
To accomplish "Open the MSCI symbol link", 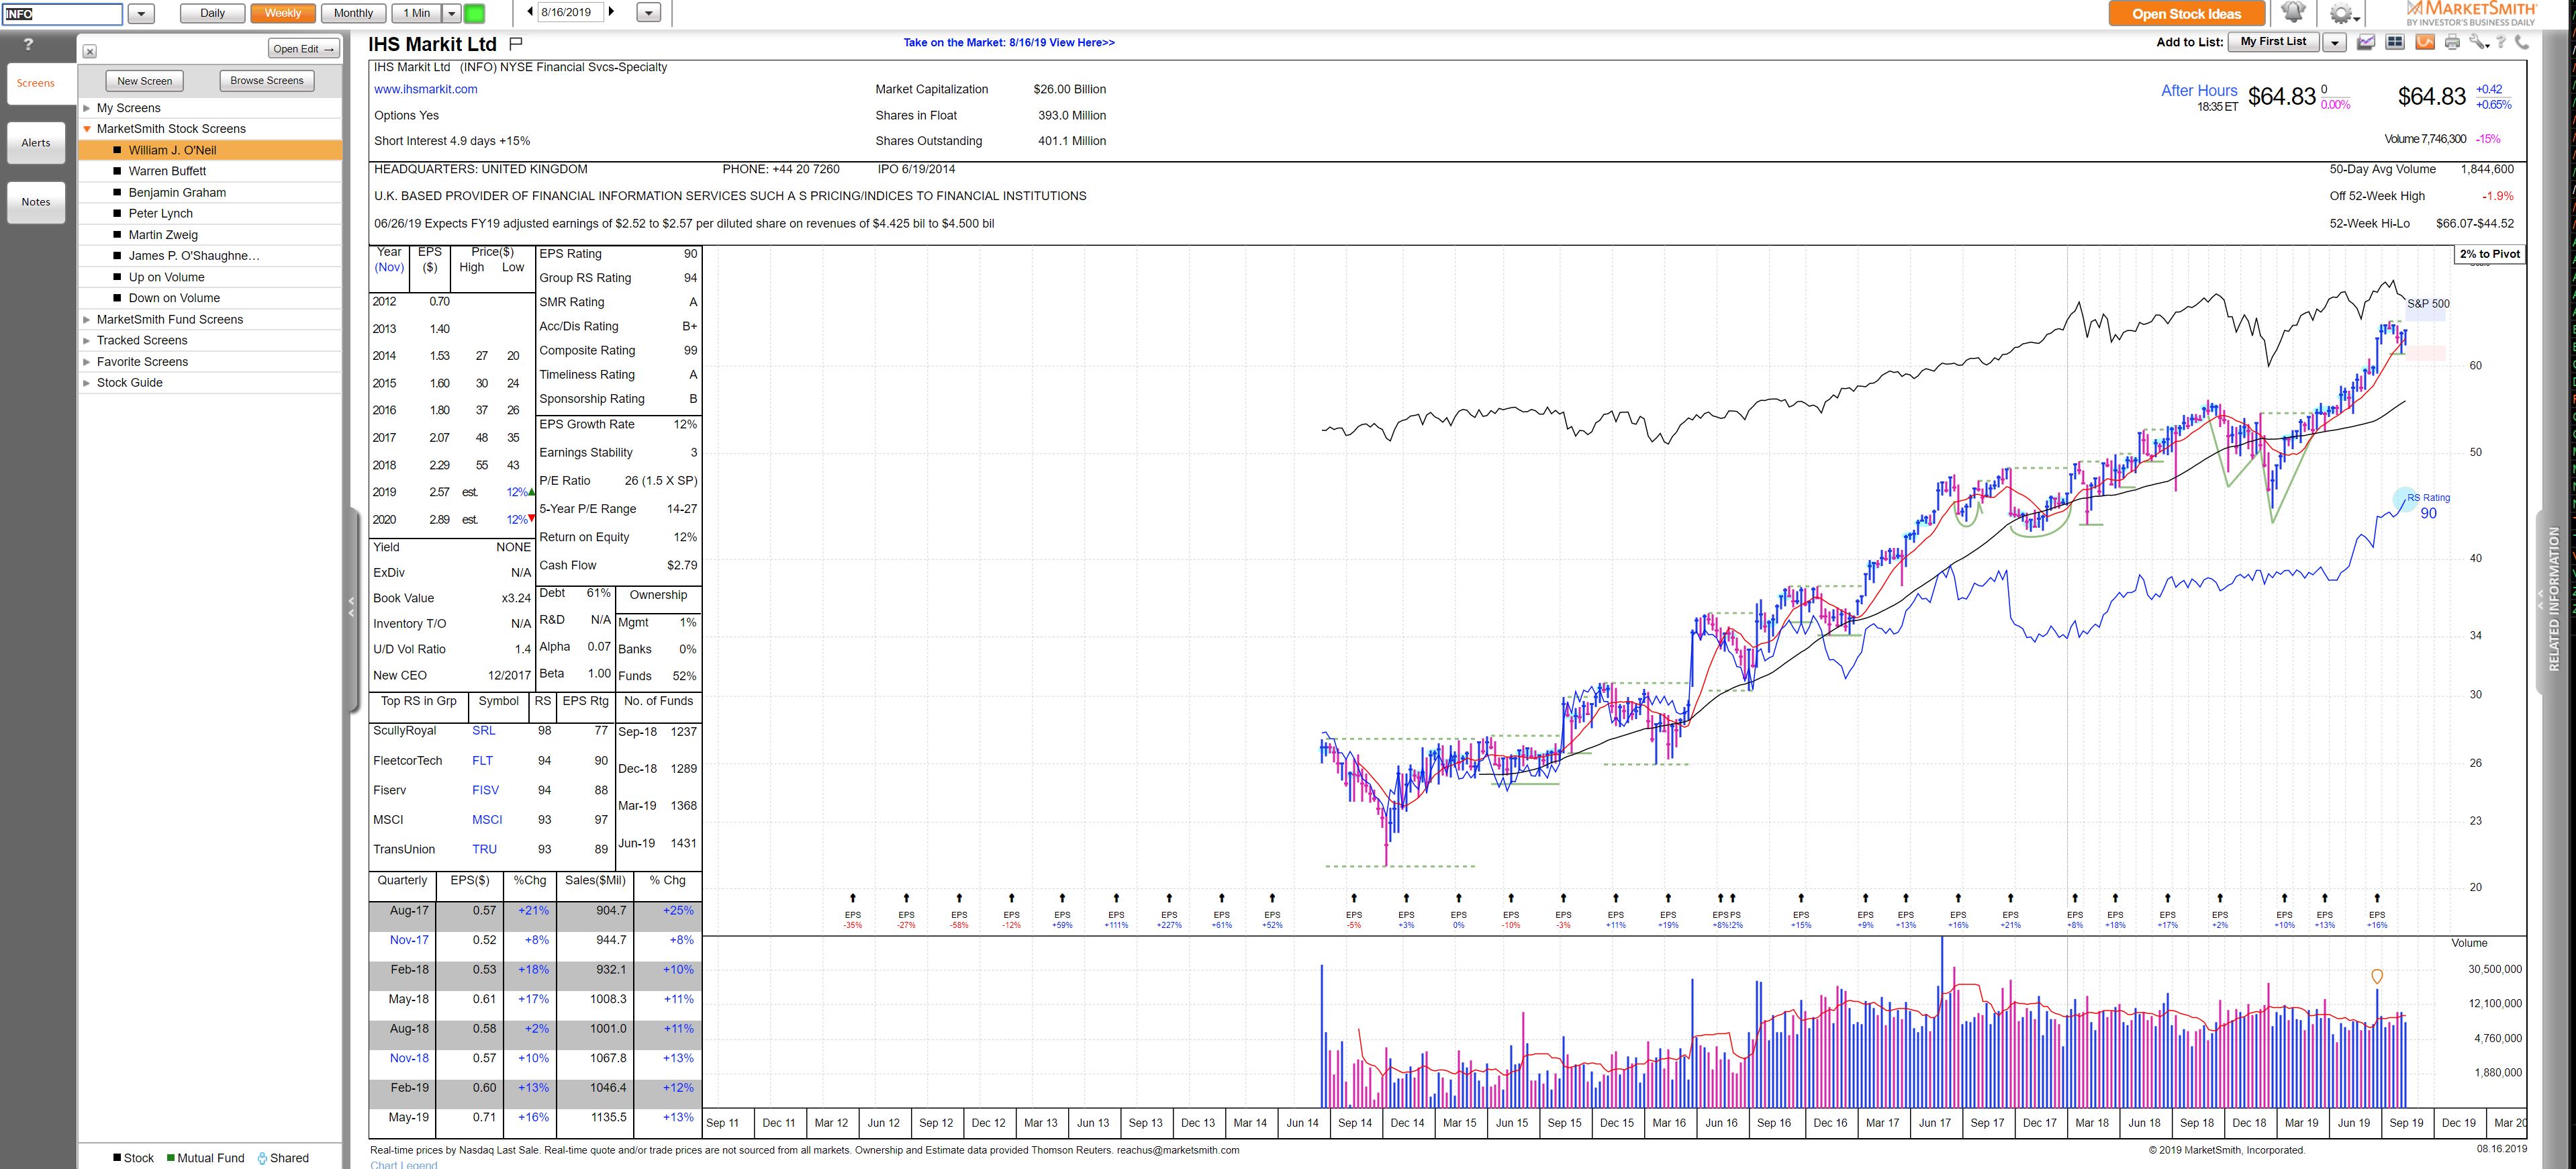I will (487, 820).
